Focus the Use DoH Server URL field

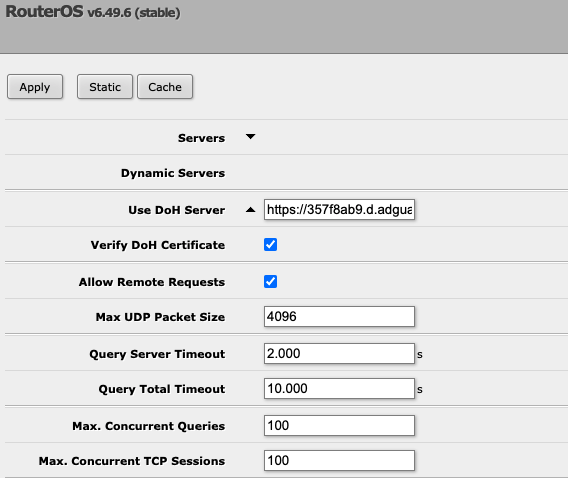(x=339, y=209)
